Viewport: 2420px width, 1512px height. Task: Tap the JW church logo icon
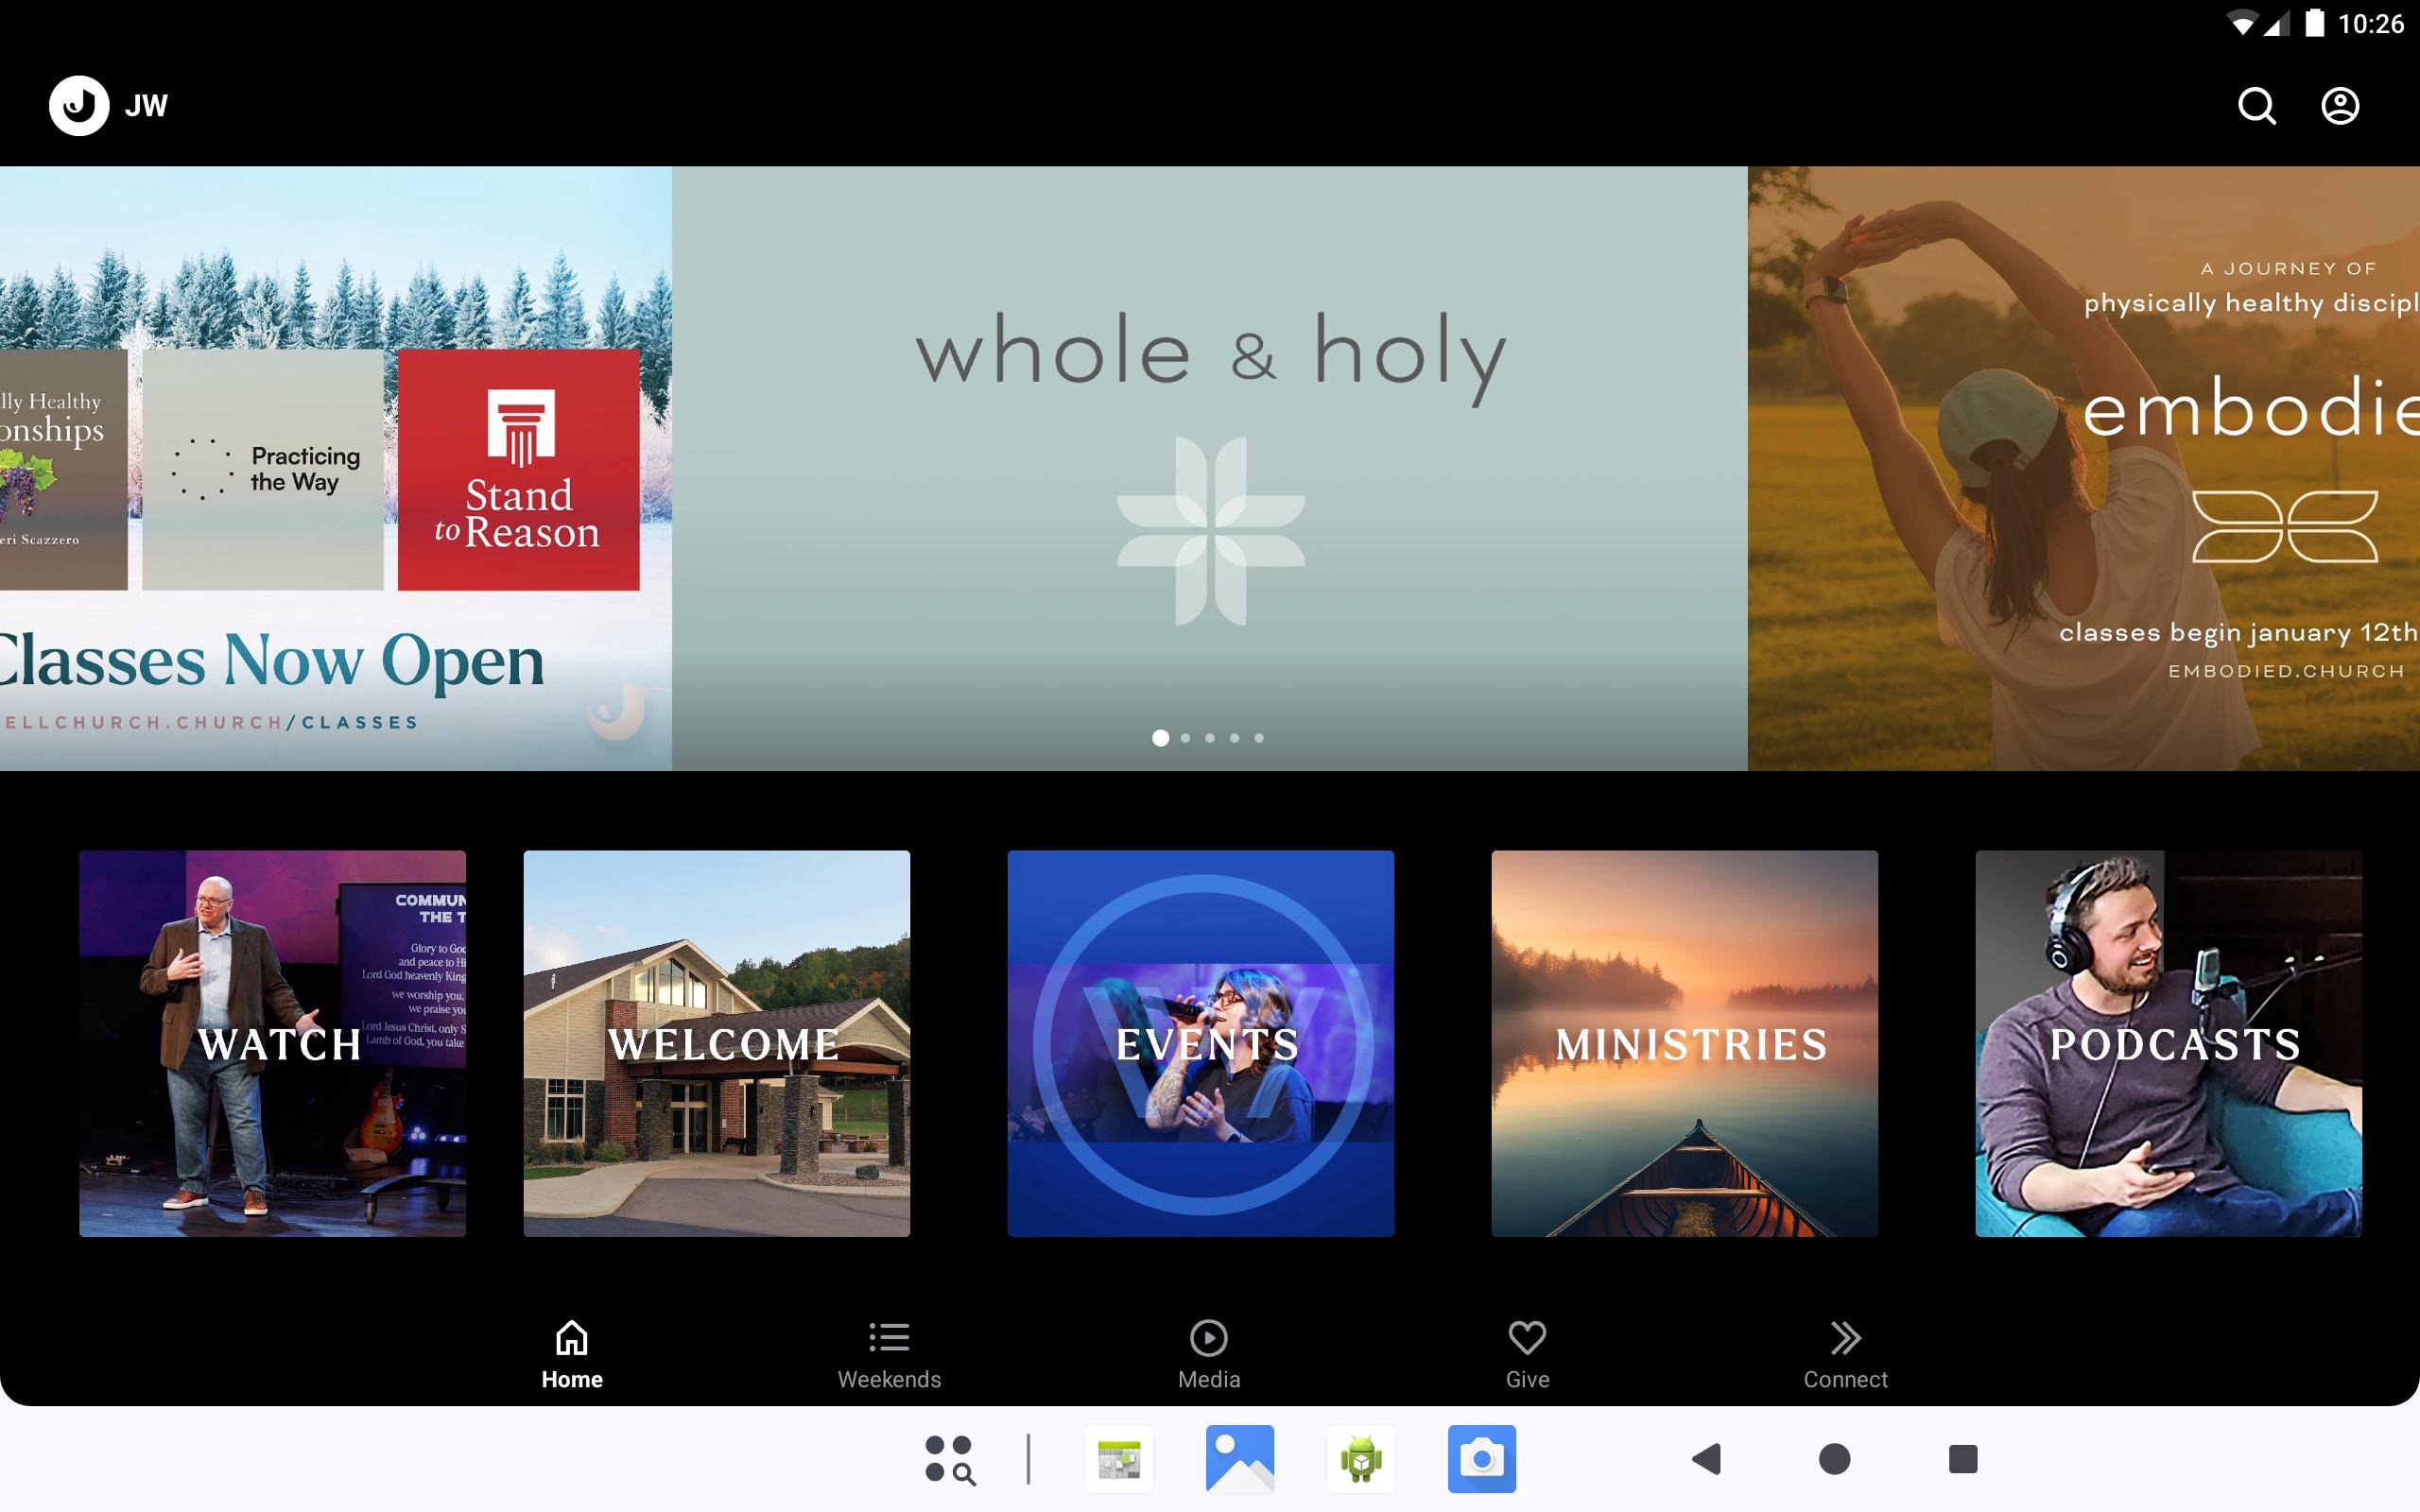[79, 106]
